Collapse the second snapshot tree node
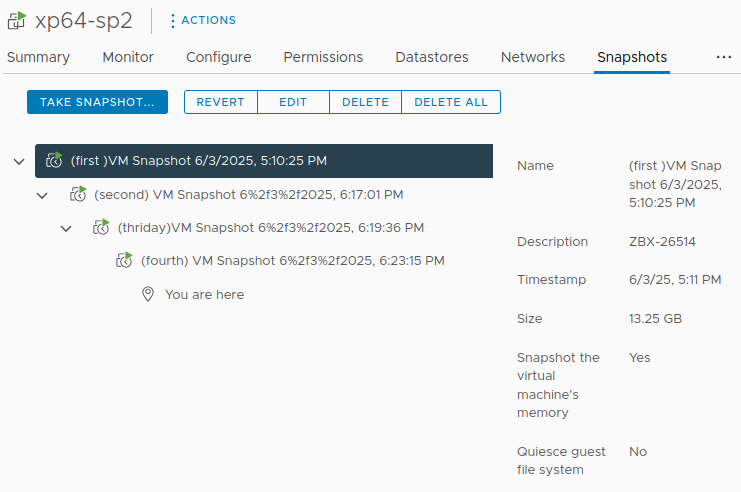 pyautogui.click(x=42, y=195)
